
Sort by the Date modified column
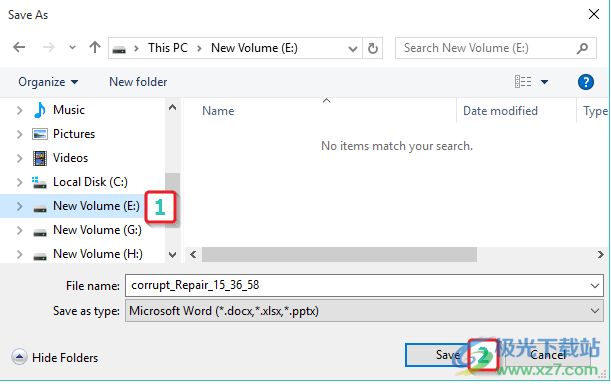pyautogui.click(x=500, y=111)
